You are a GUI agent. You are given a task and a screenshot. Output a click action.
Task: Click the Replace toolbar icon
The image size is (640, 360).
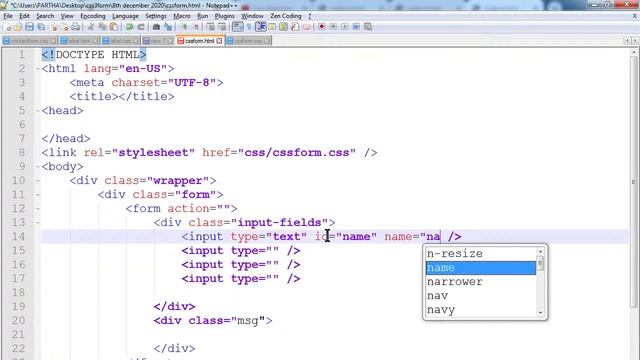pyautogui.click(x=168, y=27)
